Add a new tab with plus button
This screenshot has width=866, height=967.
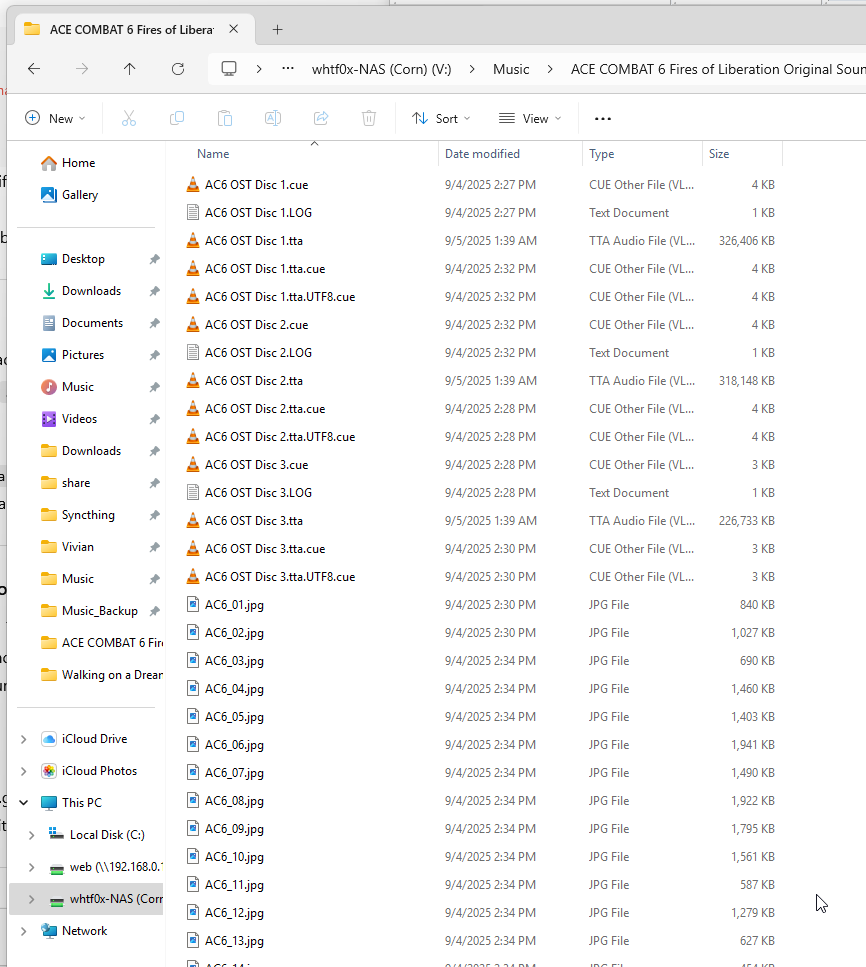click(x=278, y=29)
